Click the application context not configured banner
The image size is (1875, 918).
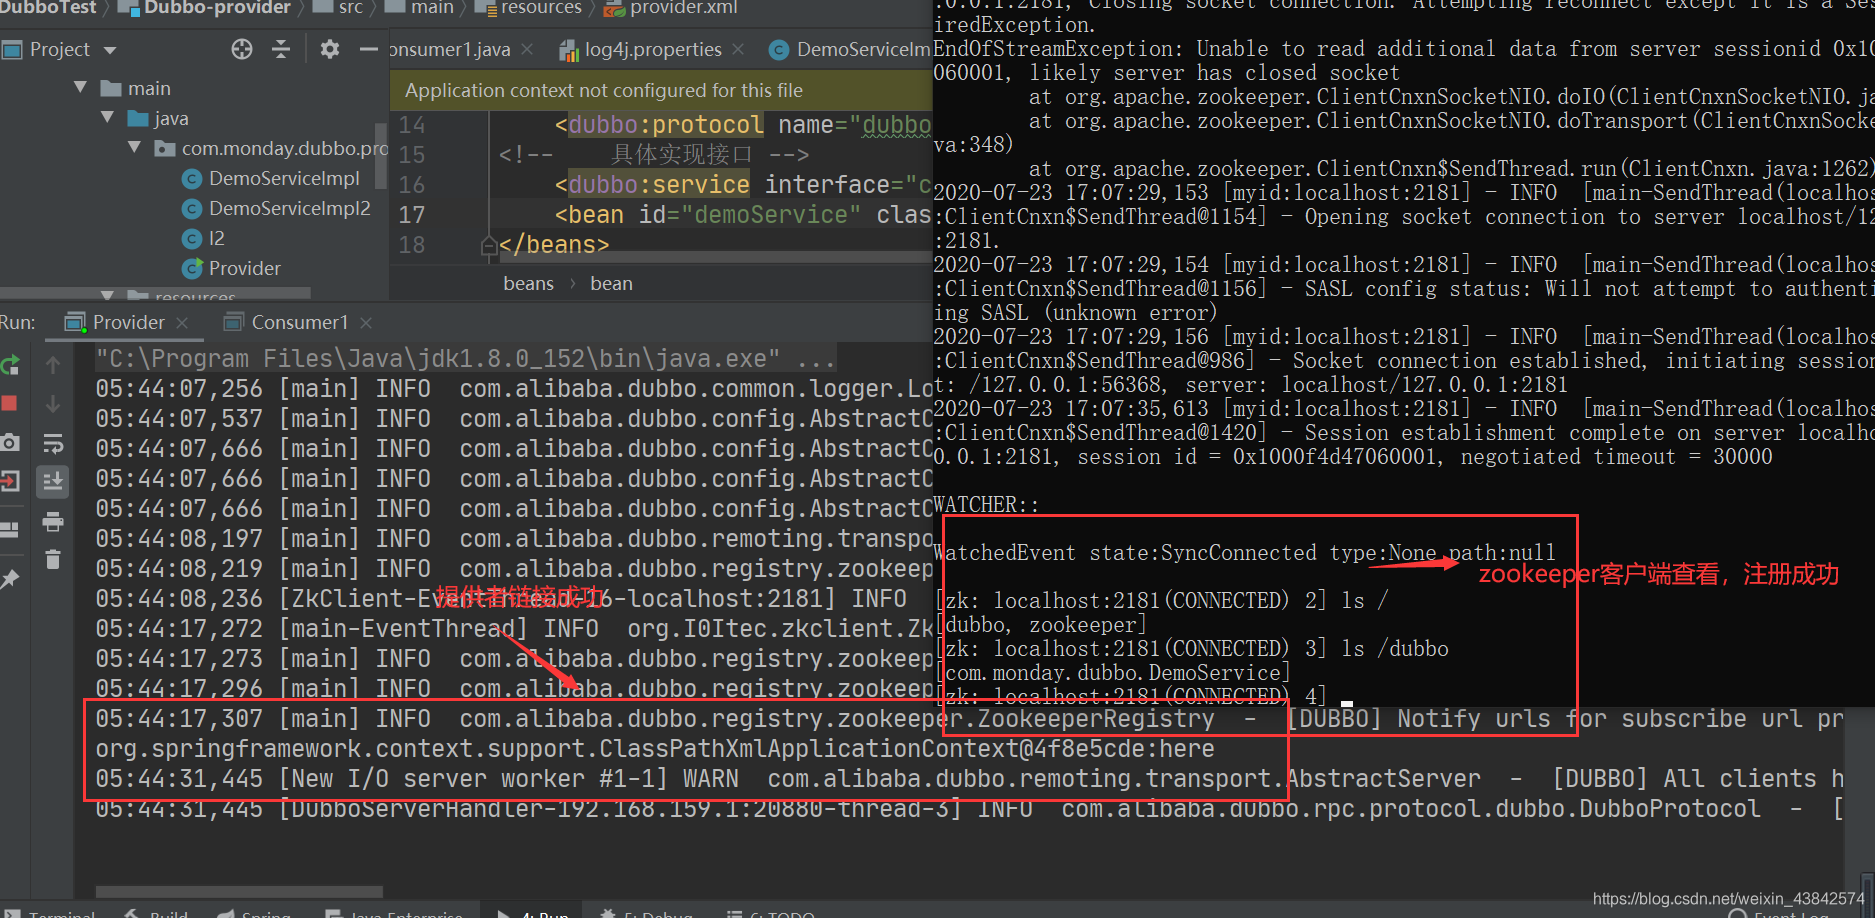(x=661, y=90)
